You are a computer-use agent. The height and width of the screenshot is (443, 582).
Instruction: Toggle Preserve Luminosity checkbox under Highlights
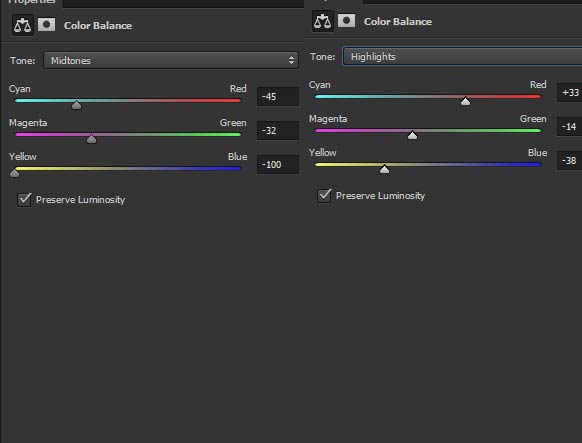pos(324,196)
